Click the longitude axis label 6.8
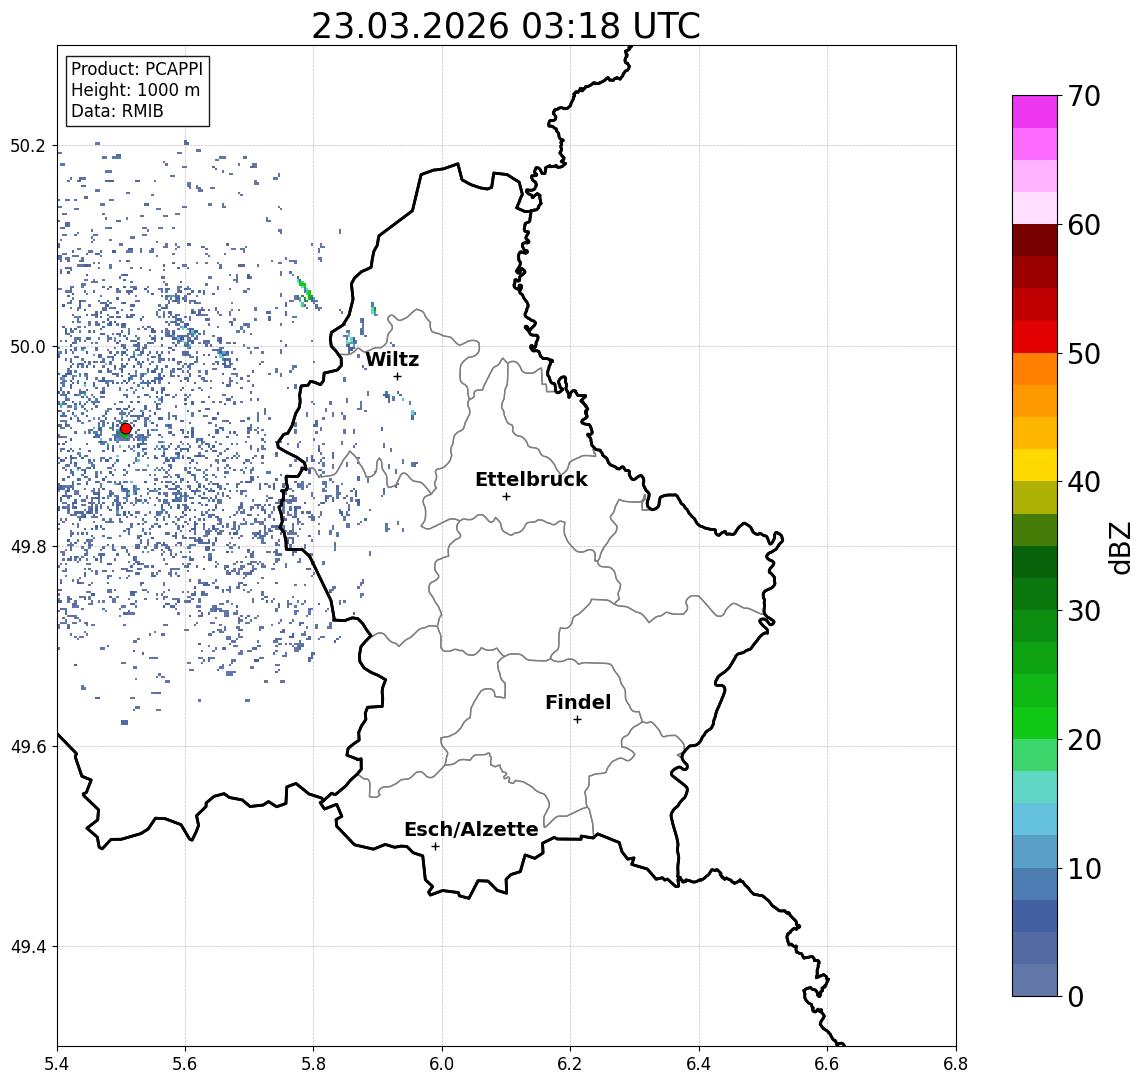Screen dimensions: 1145x1084 [x=956, y=1064]
